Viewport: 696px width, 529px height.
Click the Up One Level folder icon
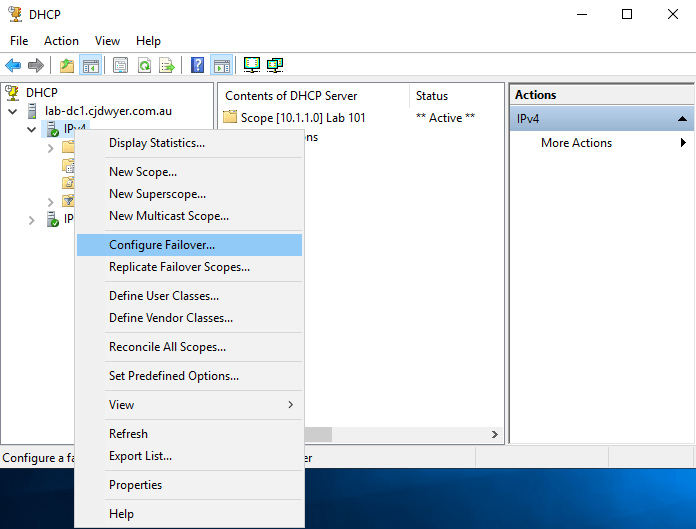coord(67,66)
